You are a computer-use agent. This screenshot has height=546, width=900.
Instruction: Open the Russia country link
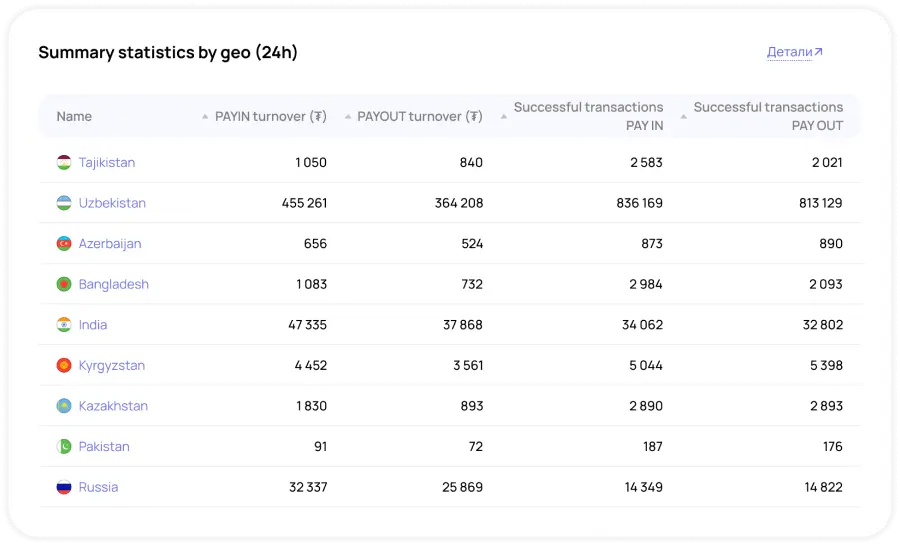coord(98,488)
